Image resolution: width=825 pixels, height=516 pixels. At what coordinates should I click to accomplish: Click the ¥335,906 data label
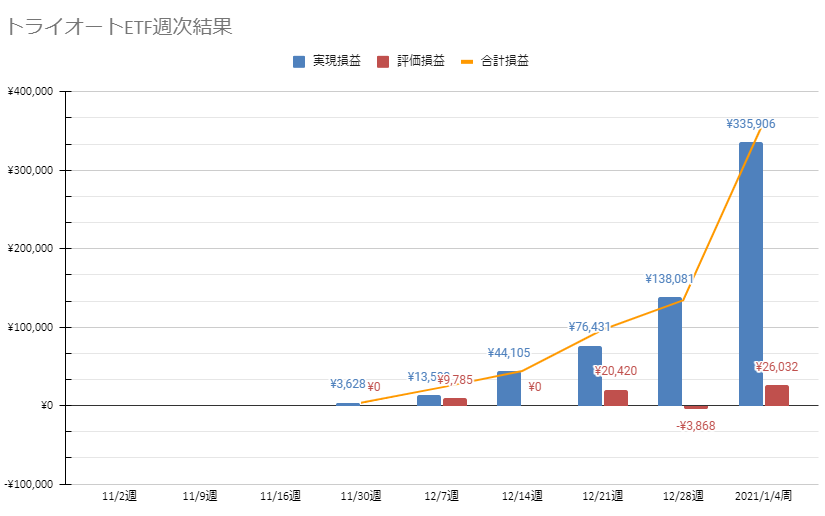coord(751,124)
